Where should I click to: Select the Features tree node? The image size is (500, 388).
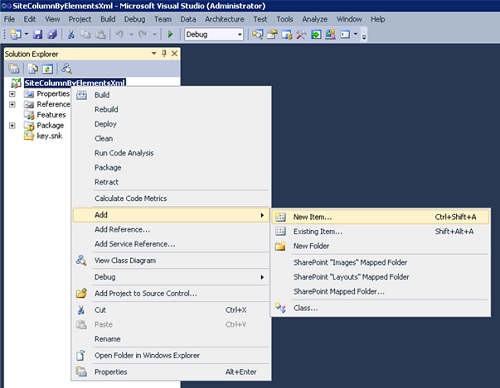[x=51, y=115]
